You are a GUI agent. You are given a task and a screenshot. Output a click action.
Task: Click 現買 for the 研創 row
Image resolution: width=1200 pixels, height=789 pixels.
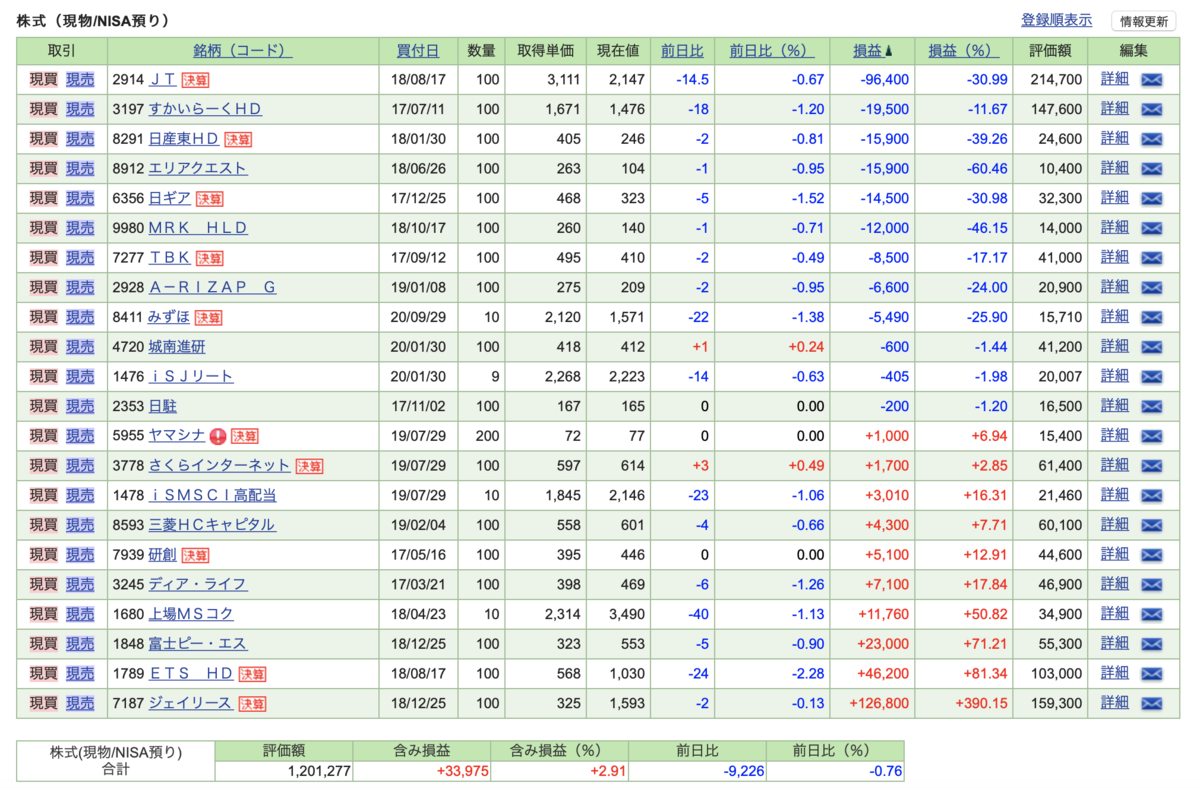click(44, 555)
